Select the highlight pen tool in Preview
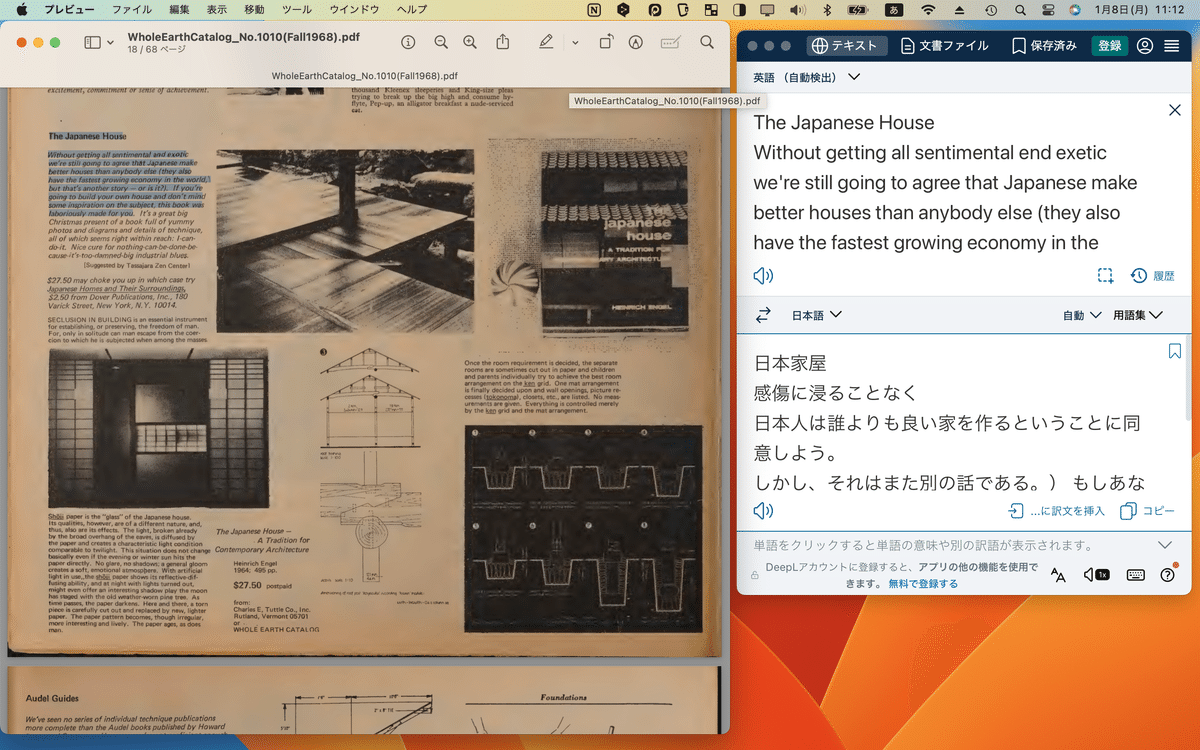This screenshot has height=750, width=1200. click(546, 43)
